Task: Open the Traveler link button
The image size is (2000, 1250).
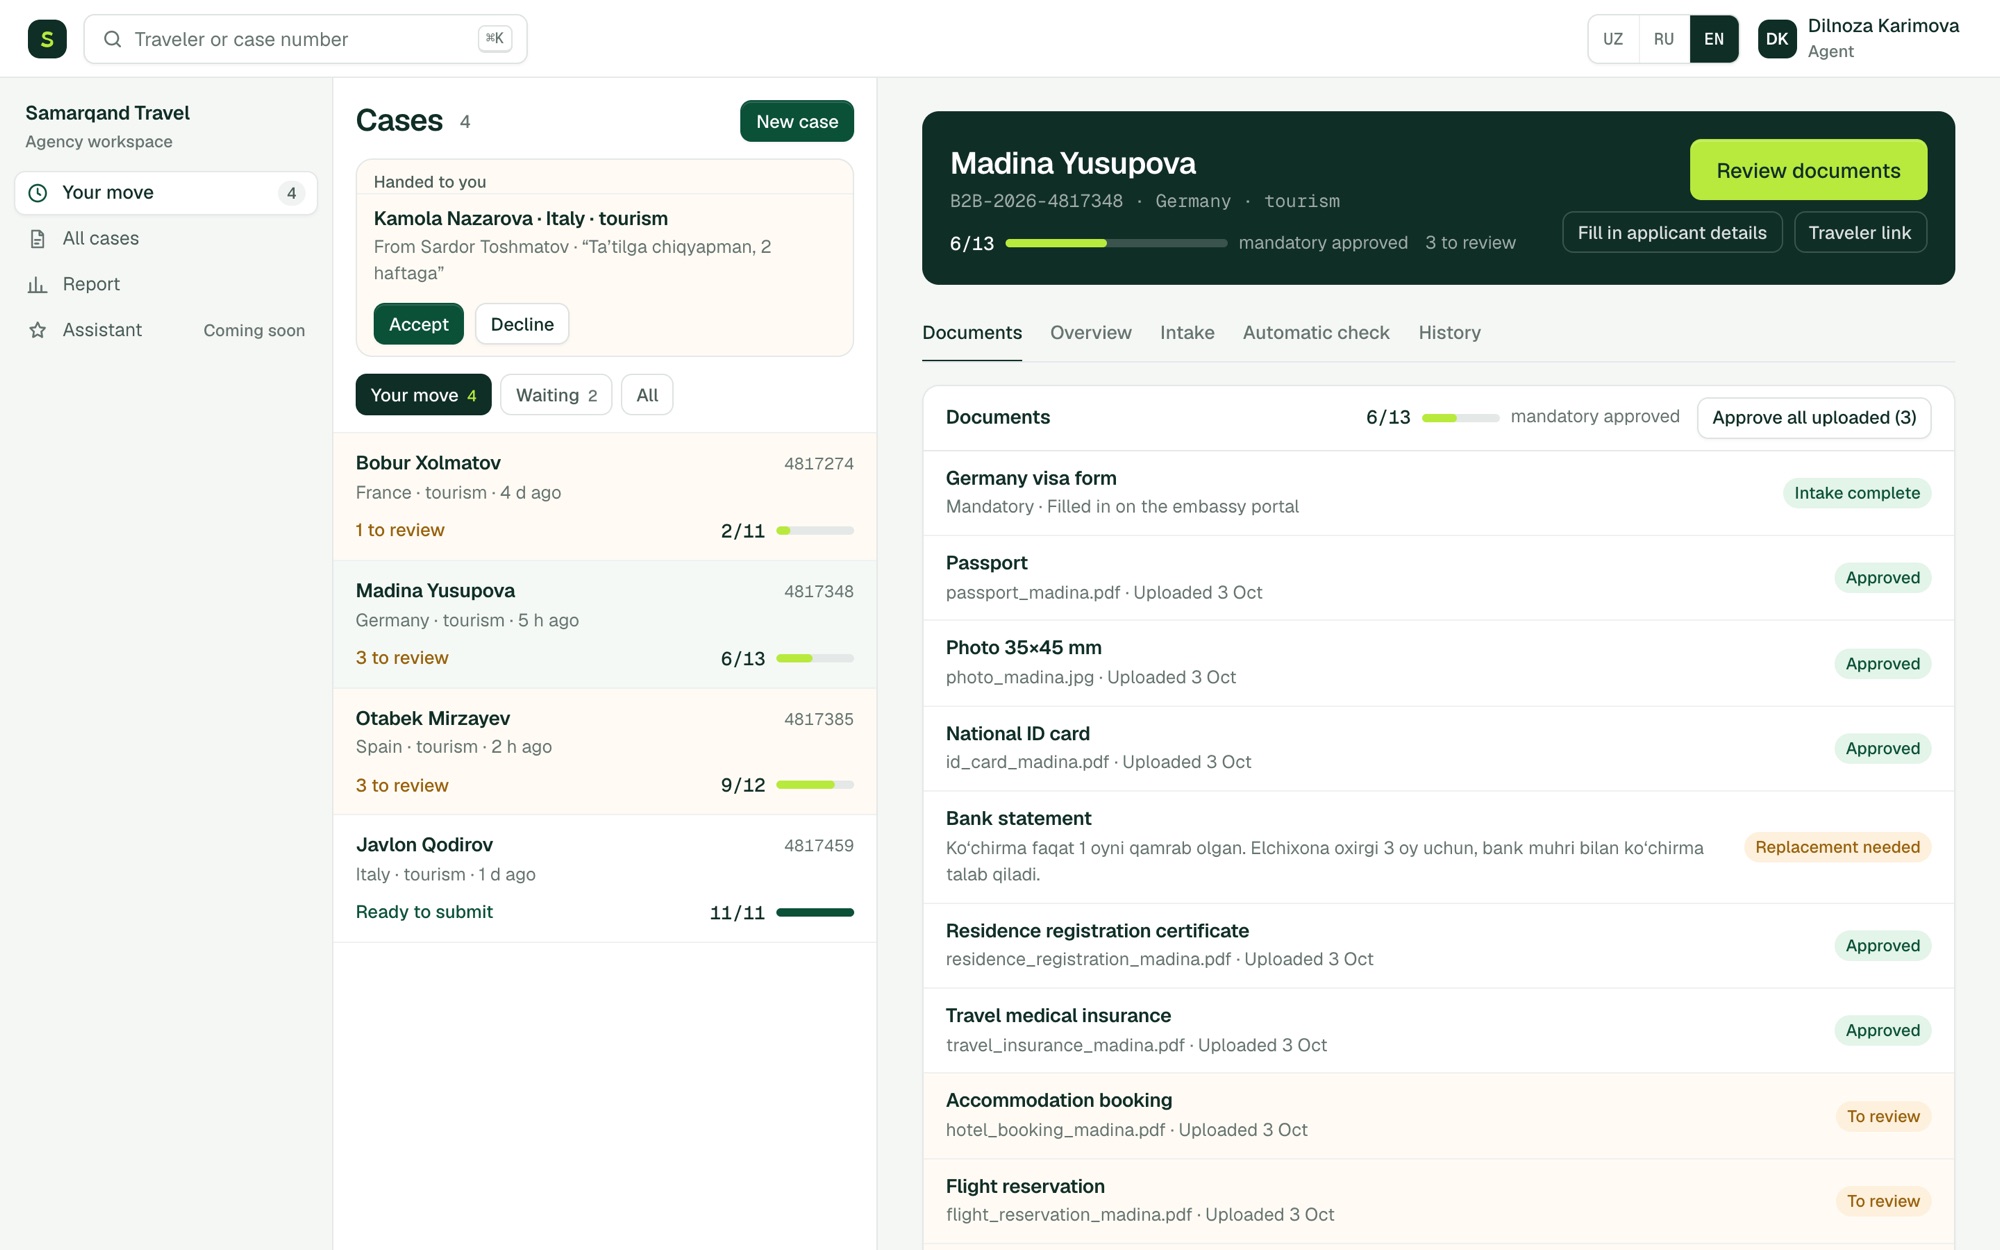Action: click(1860, 233)
